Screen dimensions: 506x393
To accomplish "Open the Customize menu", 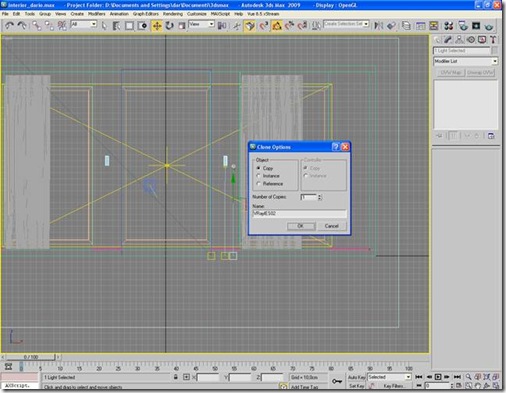I will (x=197, y=14).
